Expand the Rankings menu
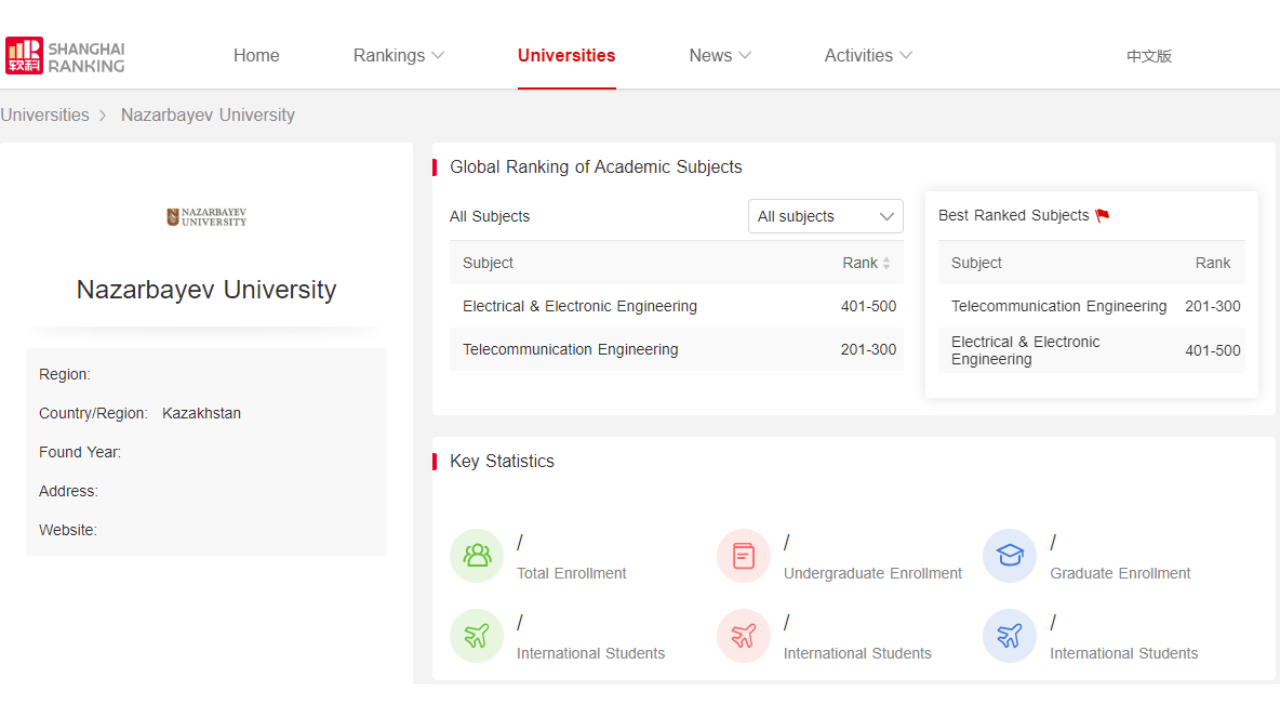 pyautogui.click(x=398, y=56)
